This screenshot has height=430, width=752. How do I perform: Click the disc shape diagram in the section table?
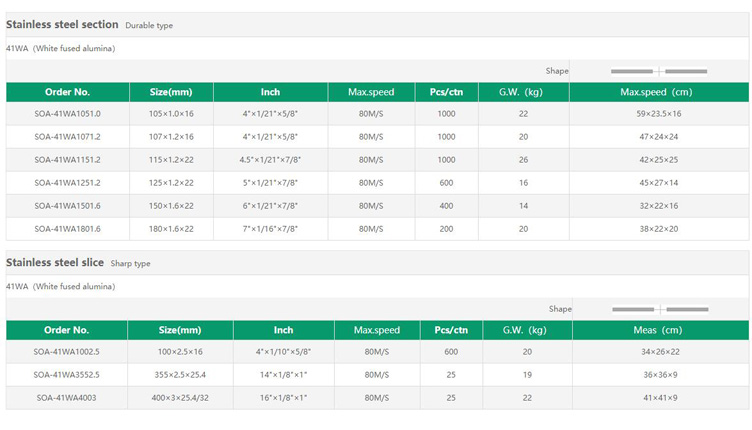pos(658,71)
